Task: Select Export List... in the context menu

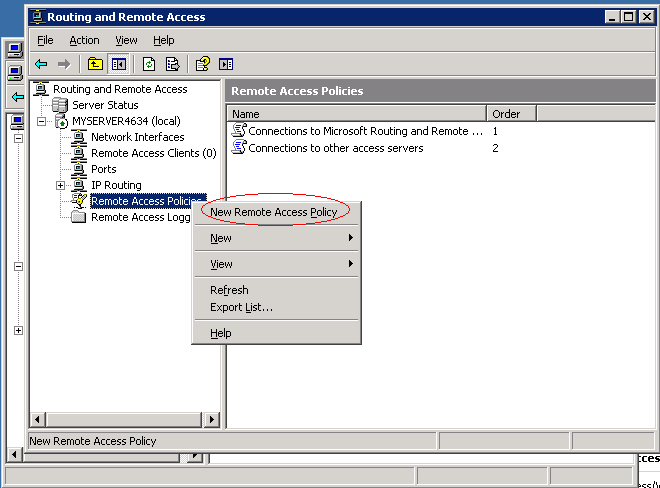Action: point(276,307)
